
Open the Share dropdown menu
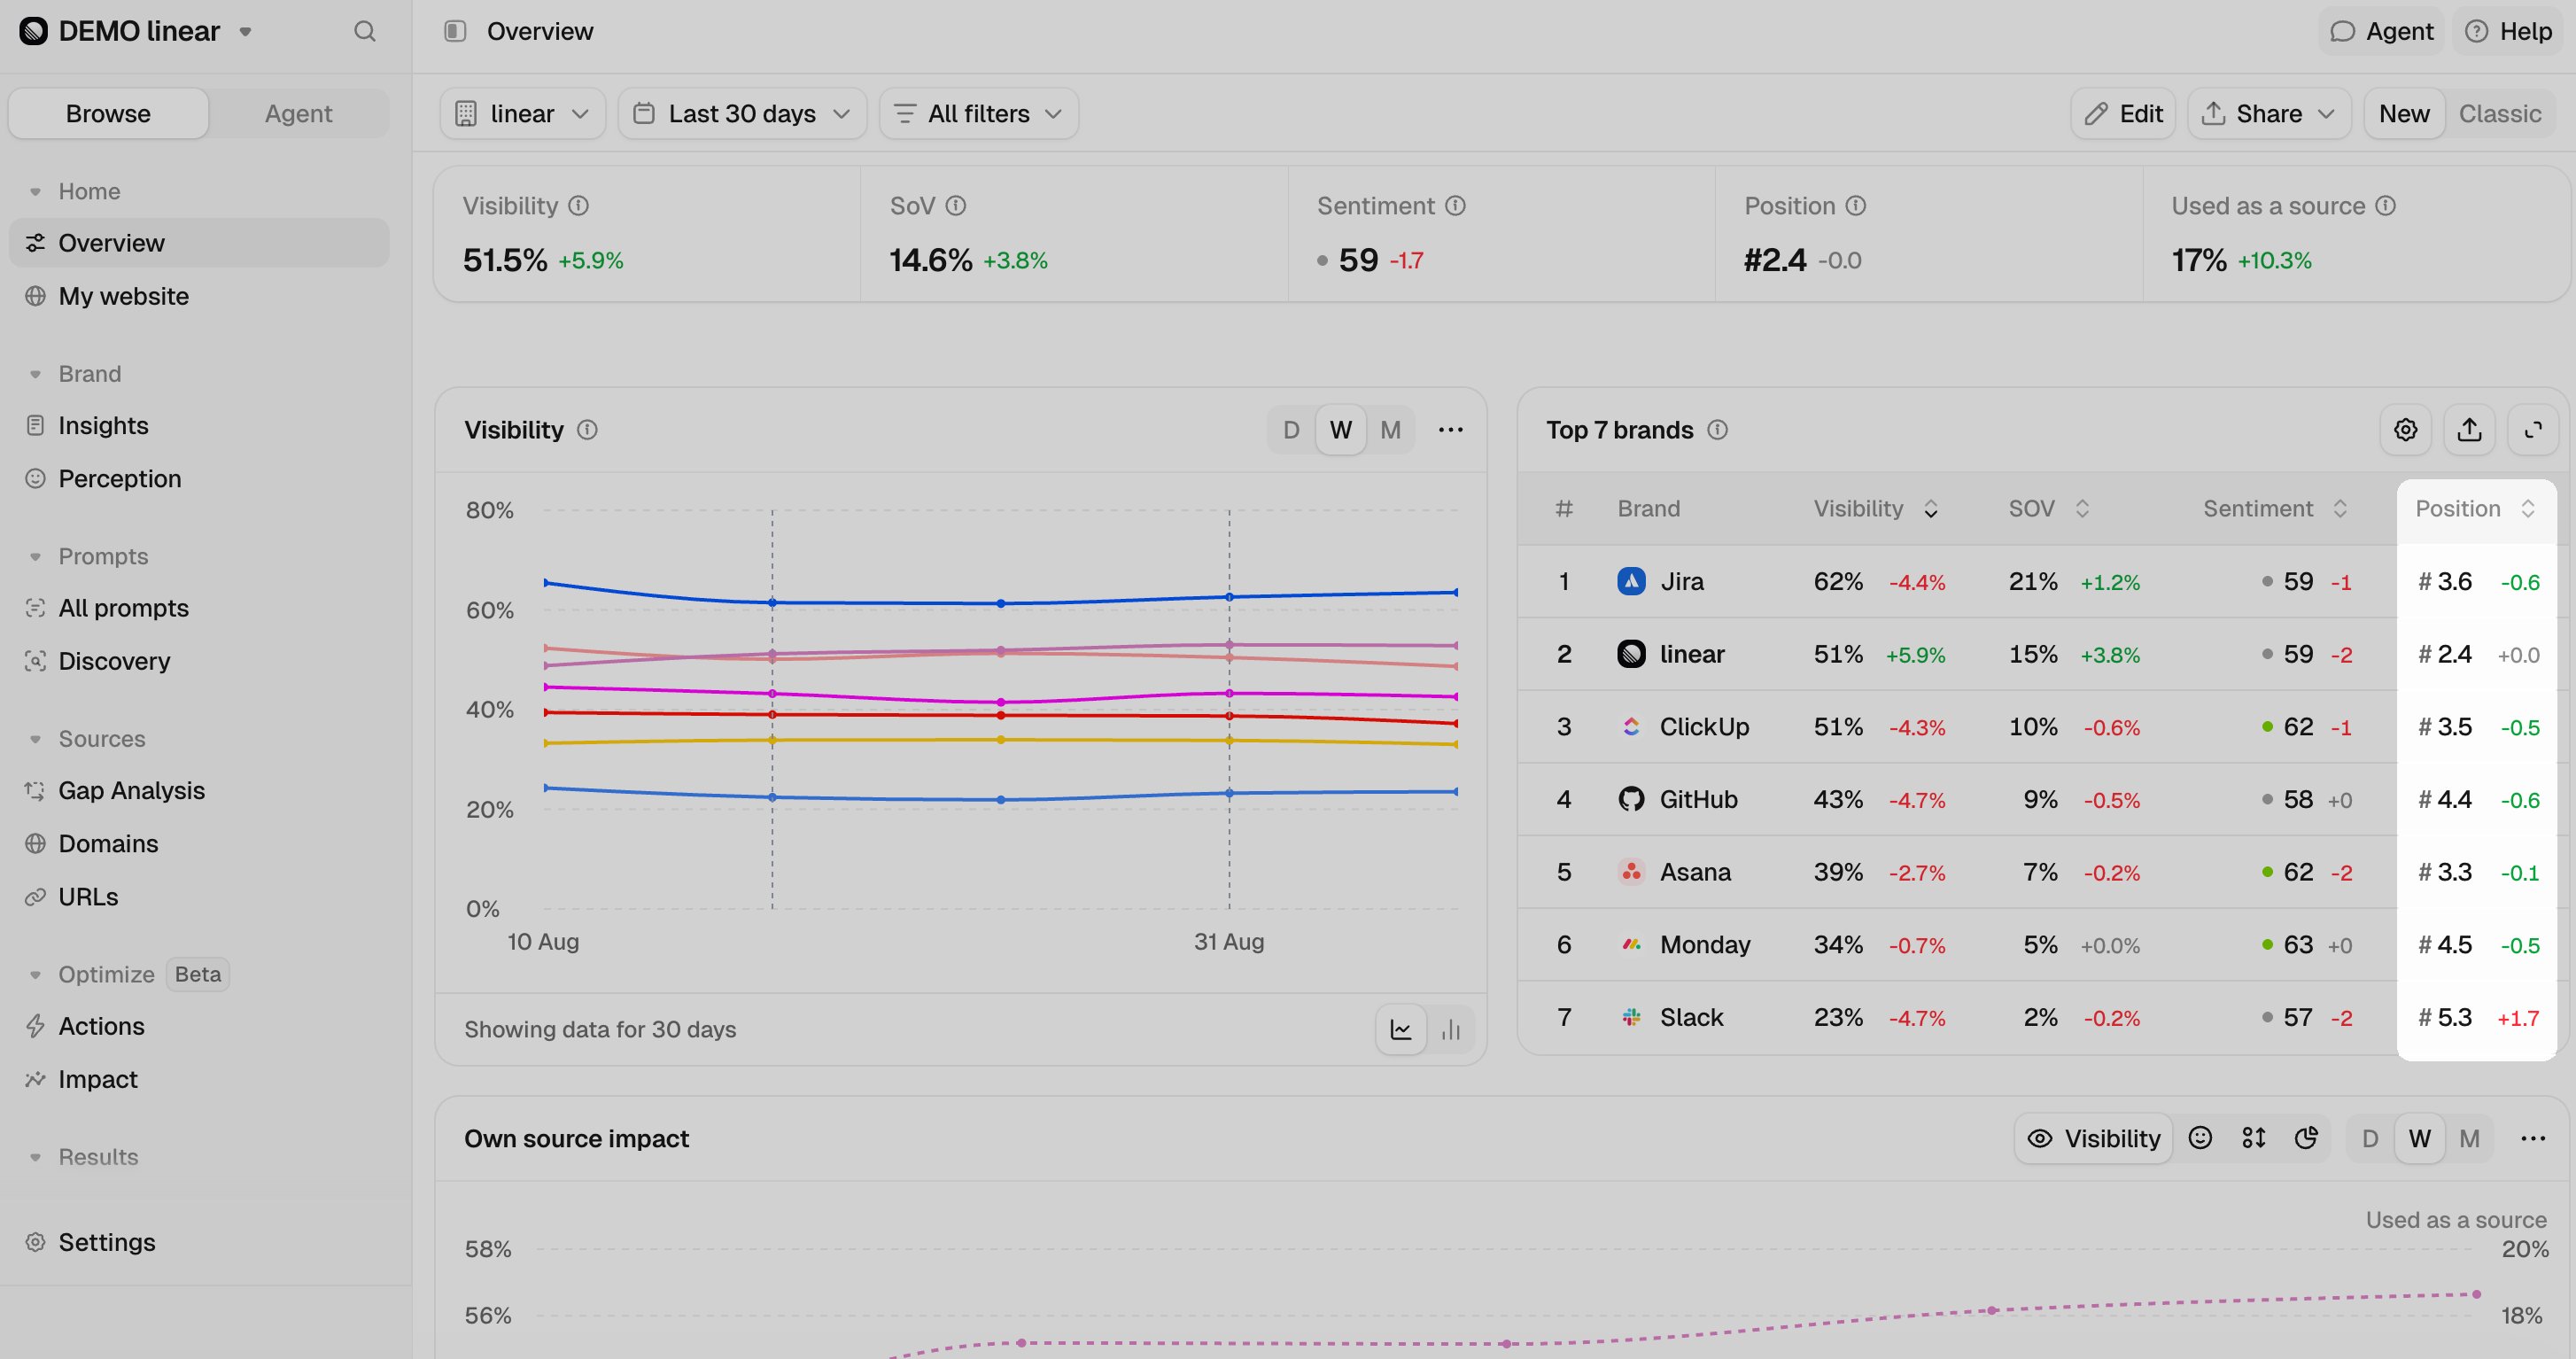coord(2269,113)
